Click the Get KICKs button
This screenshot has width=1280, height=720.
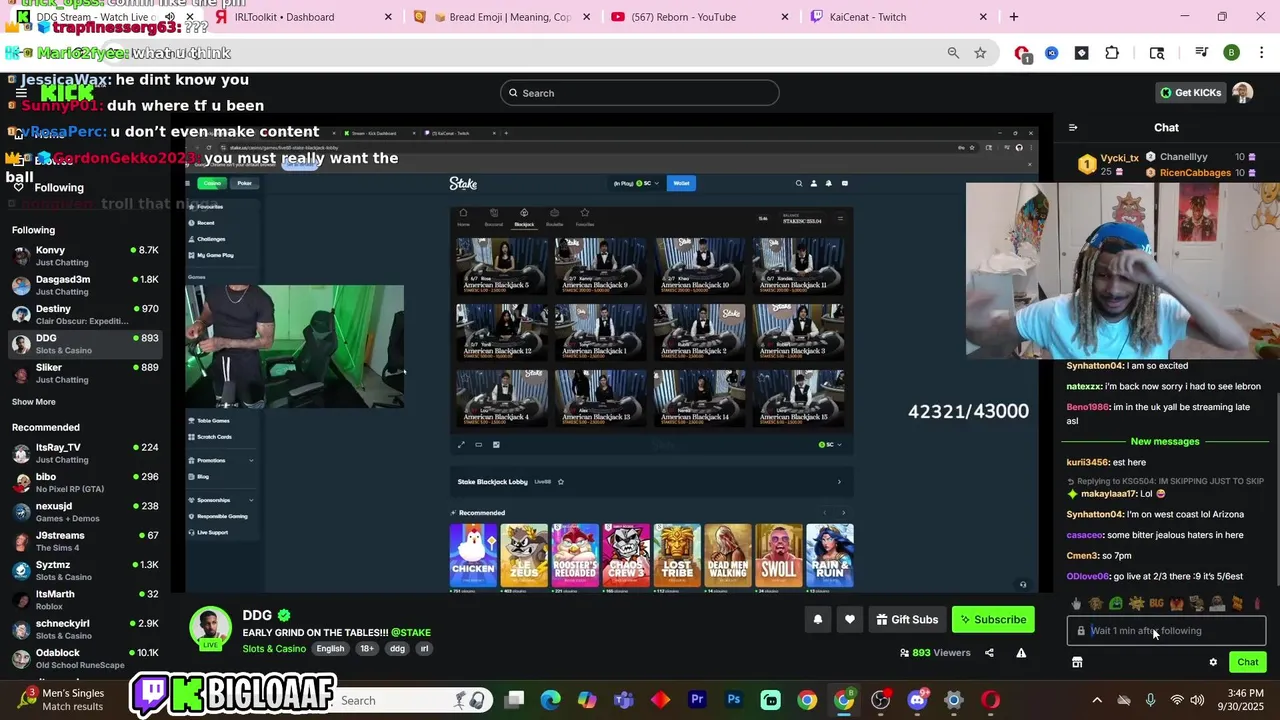pos(1190,93)
